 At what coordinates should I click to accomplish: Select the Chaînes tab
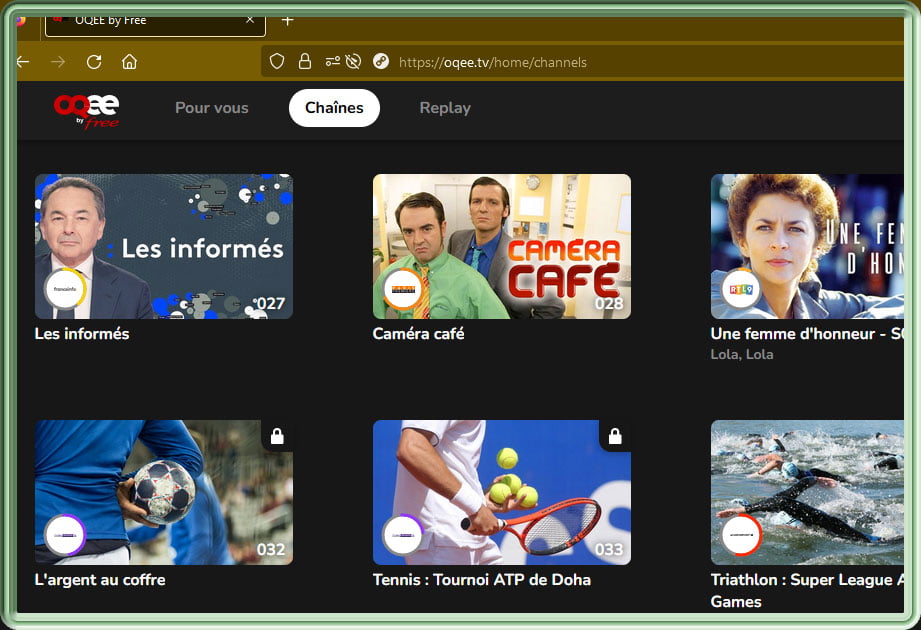[x=334, y=108]
